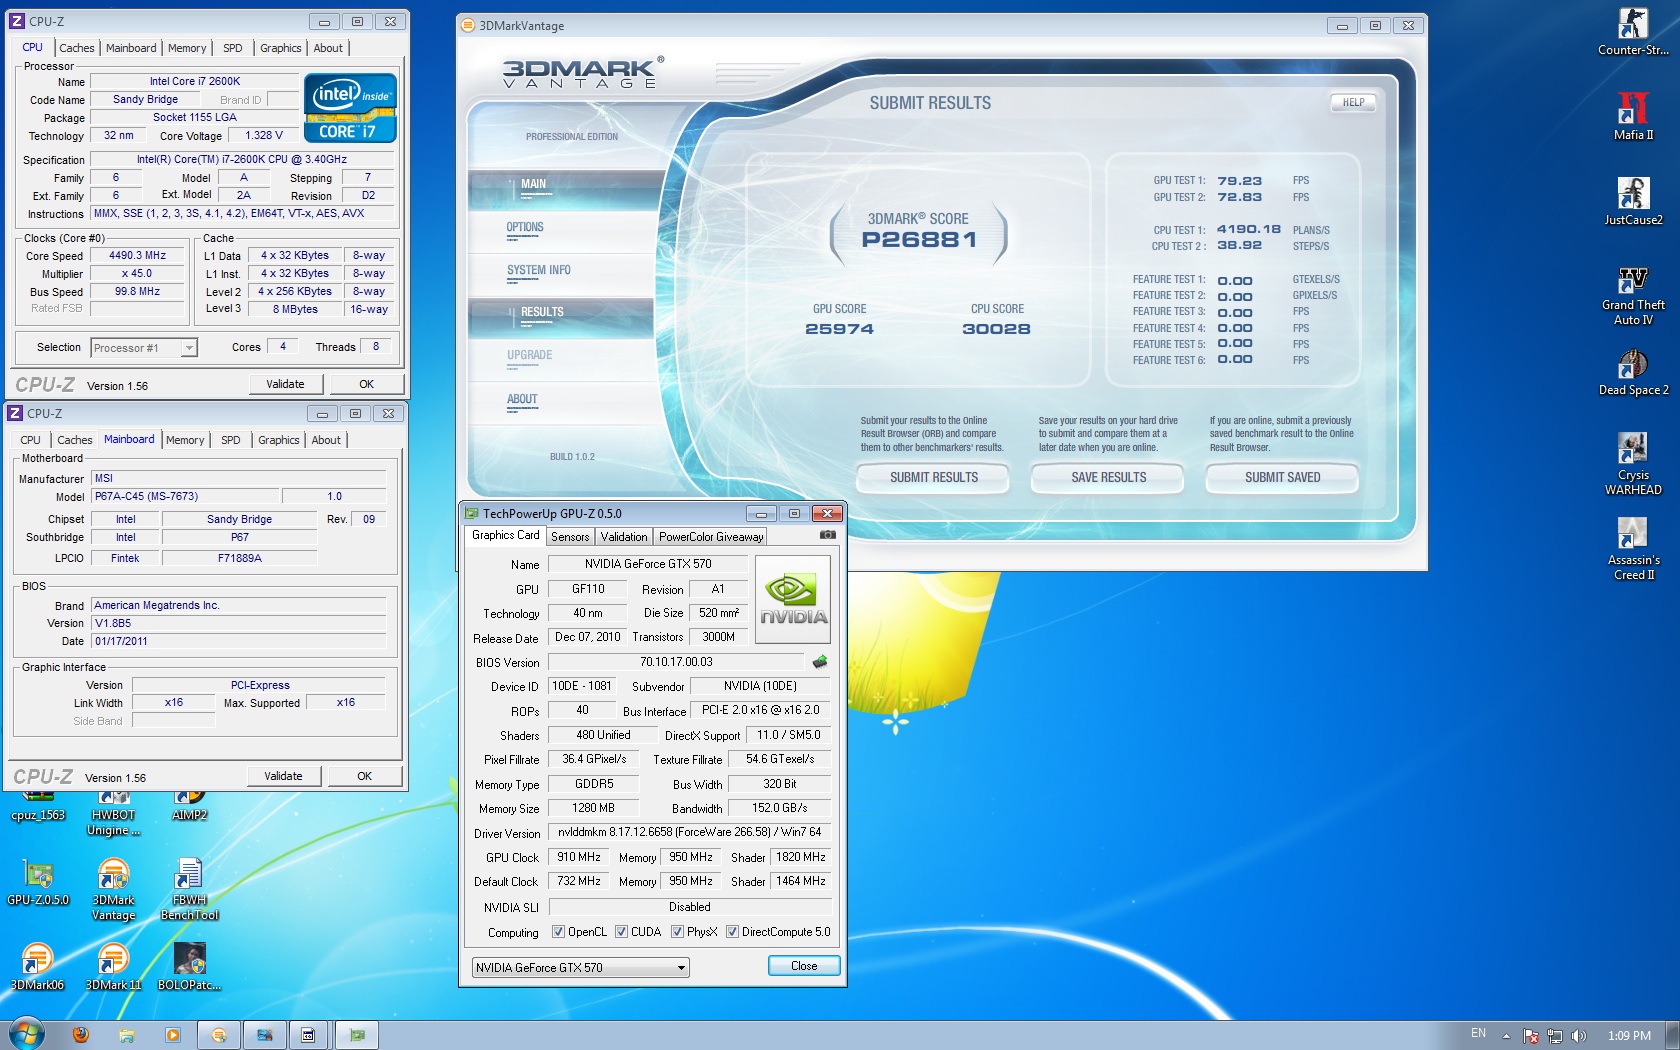1680x1050 pixels.
Task: Open the Processor #1 selection dropdown
Action: (x=144, y=347)
